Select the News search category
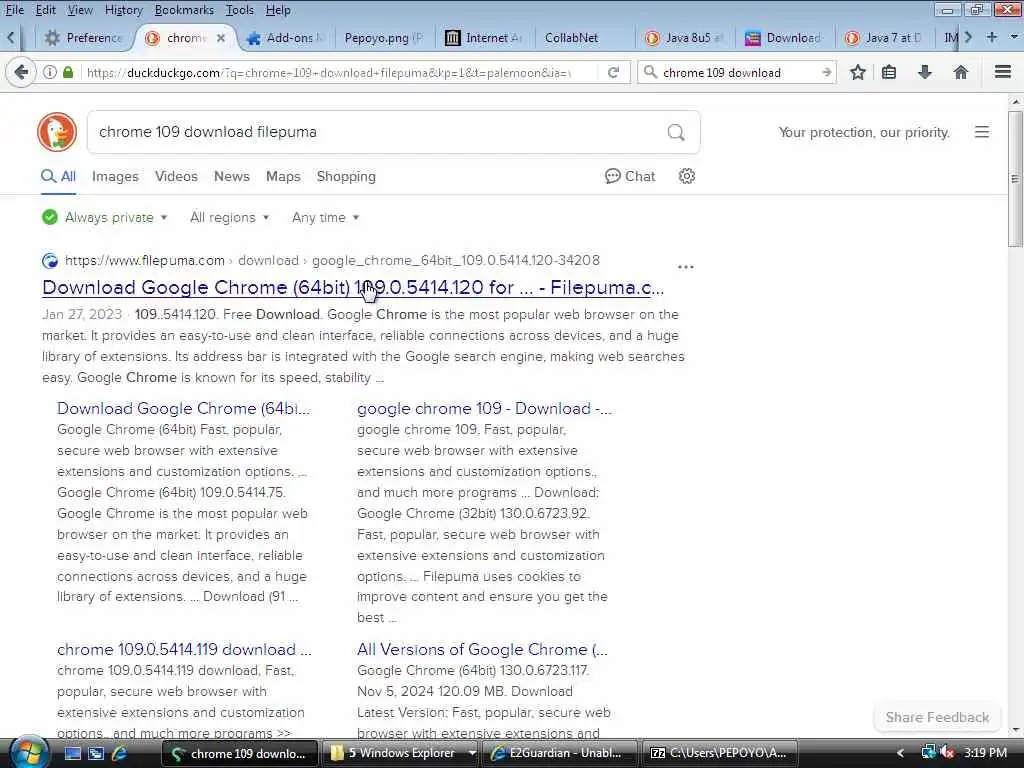1024x768 pixels. point(232,176)
